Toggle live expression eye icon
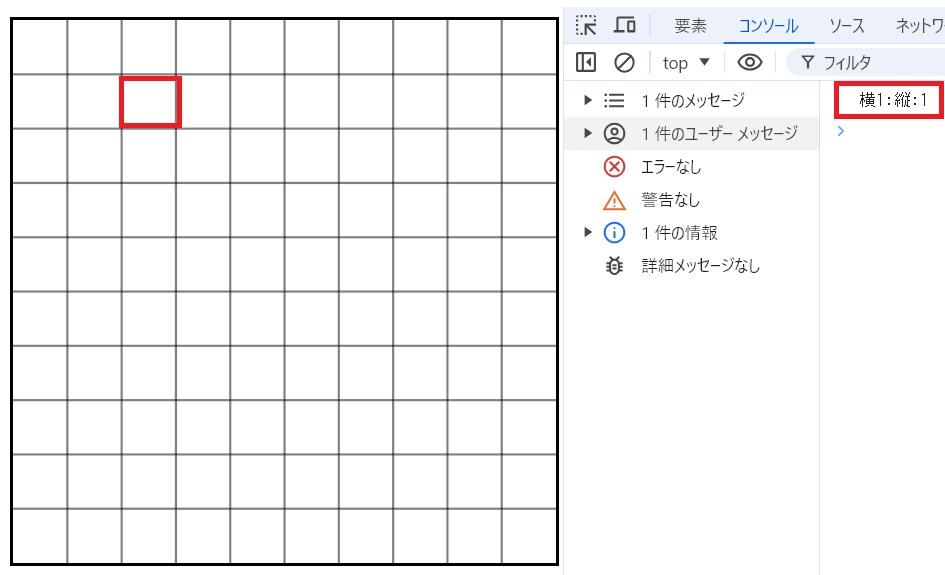This screenshot has height=575, width=945. point(750,62)
